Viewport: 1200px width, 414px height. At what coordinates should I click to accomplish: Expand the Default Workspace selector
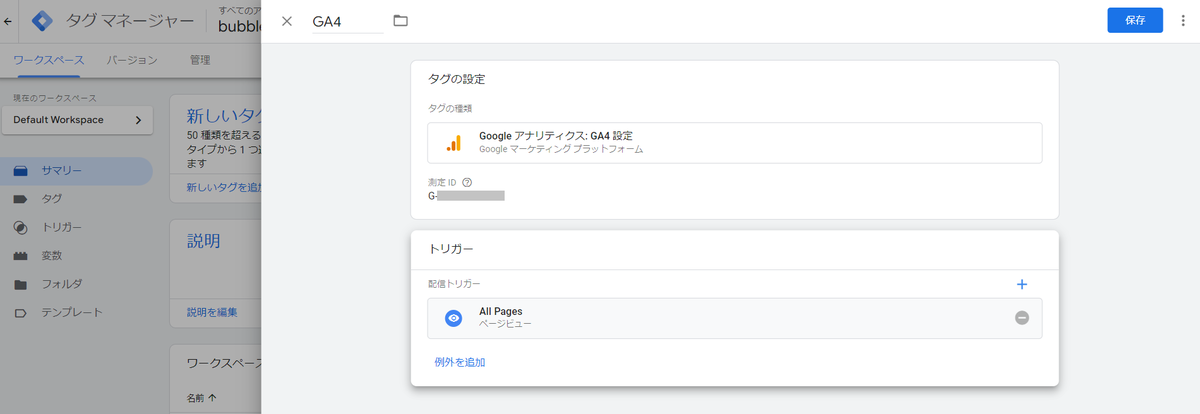click(x=77, y=120)
